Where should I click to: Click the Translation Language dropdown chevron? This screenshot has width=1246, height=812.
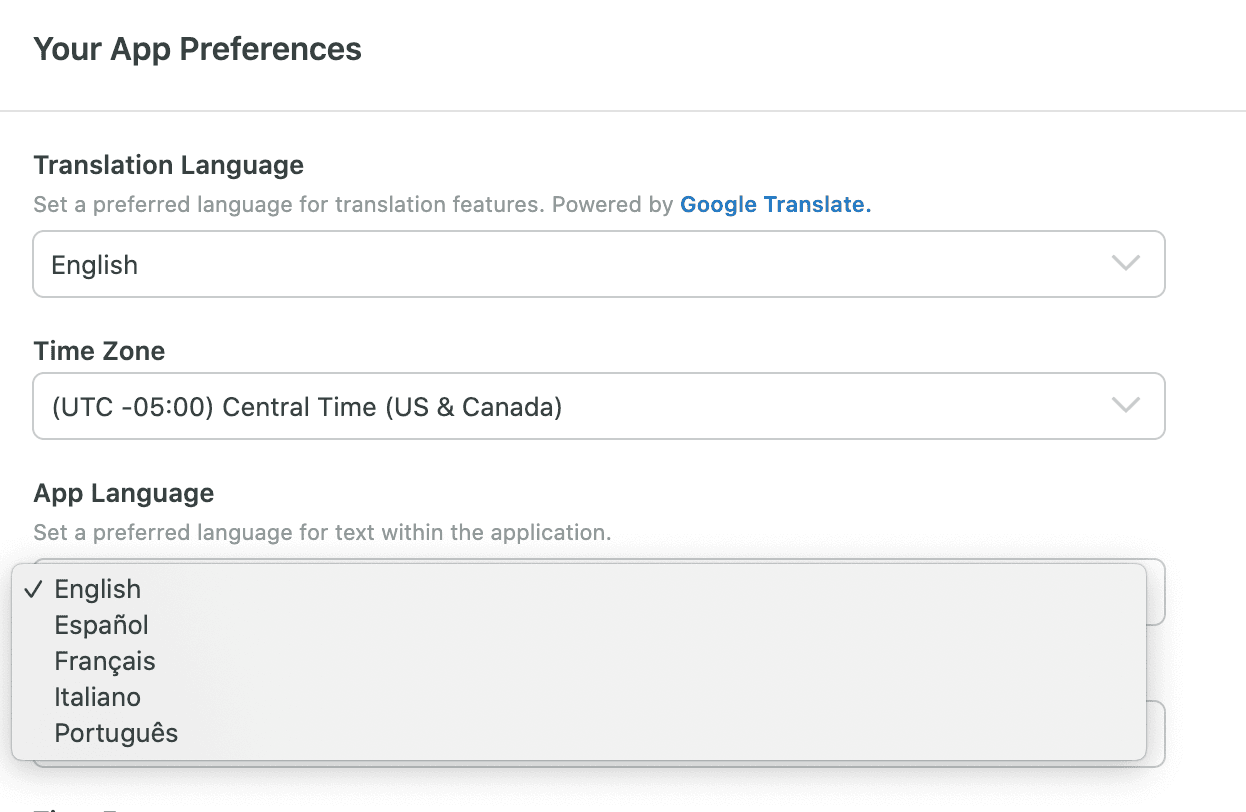tap(1125, 264)
